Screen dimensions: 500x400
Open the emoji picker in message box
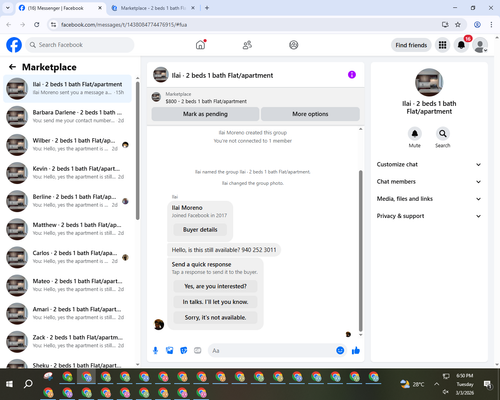(340, 350)
